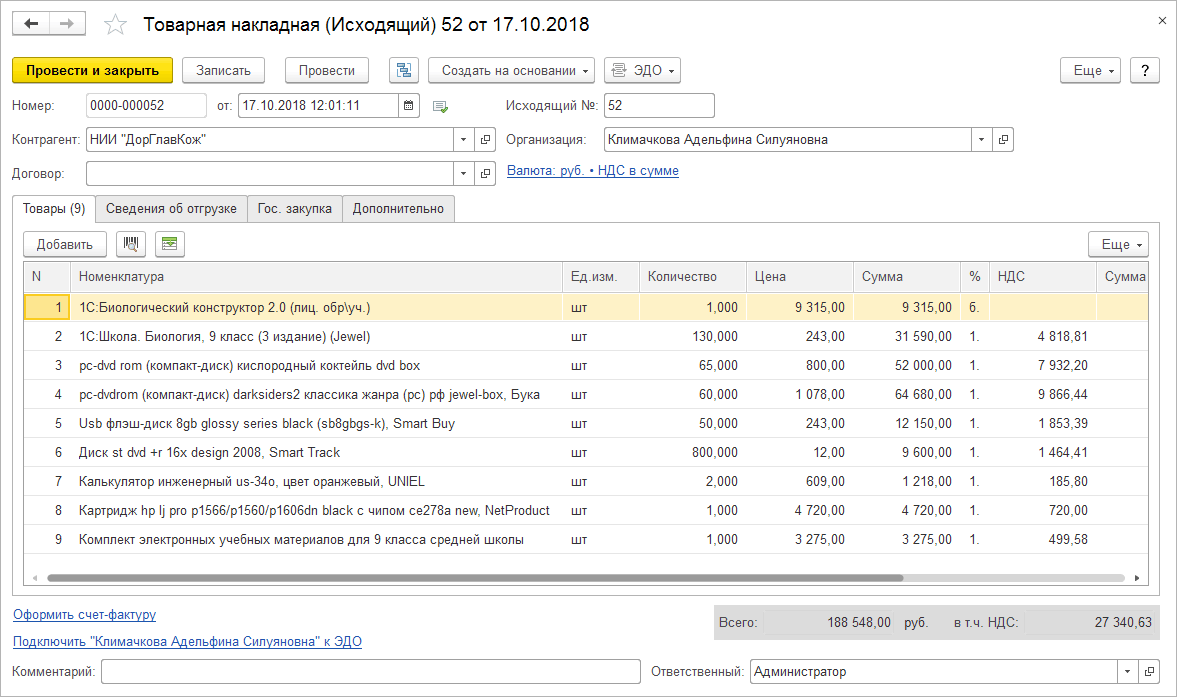The width and height of the screenshot is (1177, 697).
Task: Expand the Создать на основании dropdown
Action: (x=511, y=70)
